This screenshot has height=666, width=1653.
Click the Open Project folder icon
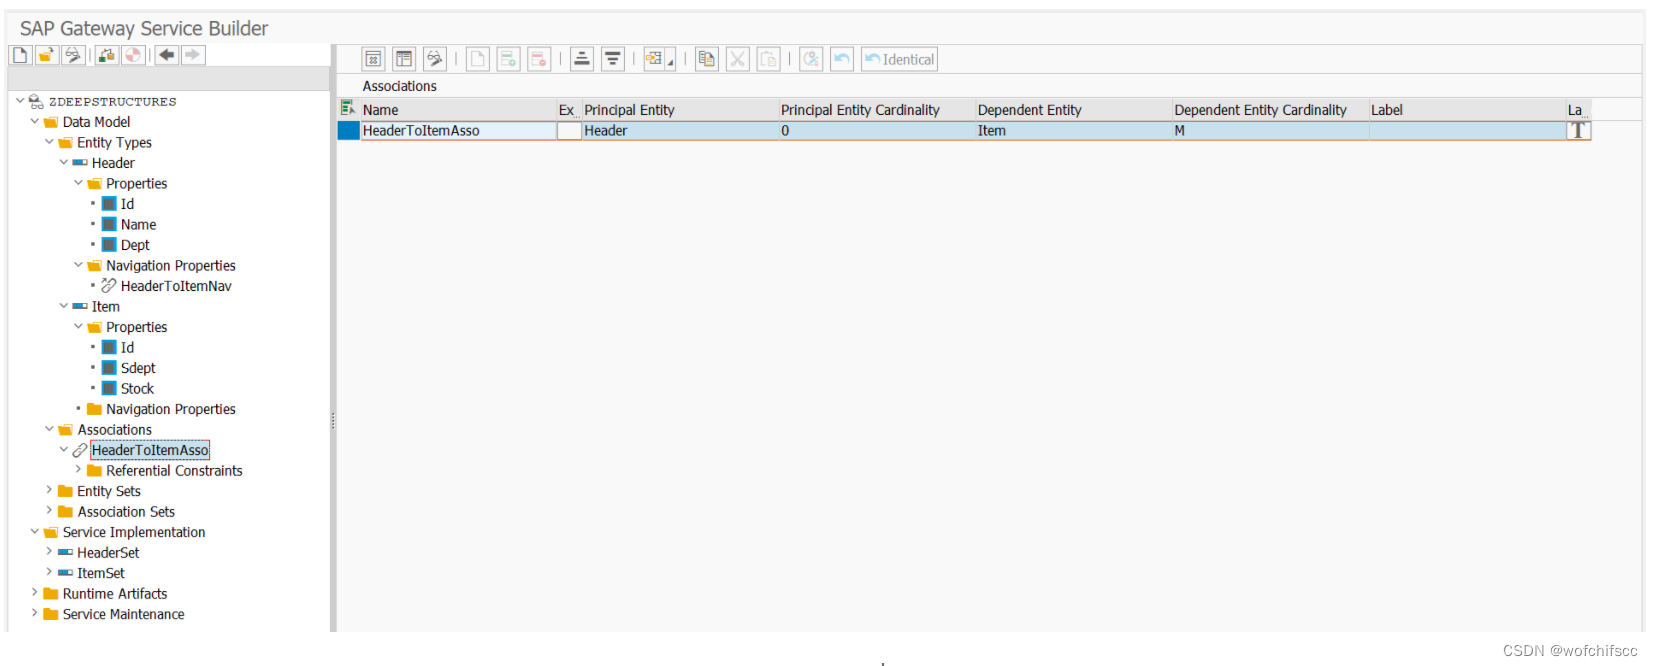tap(46, 55)
